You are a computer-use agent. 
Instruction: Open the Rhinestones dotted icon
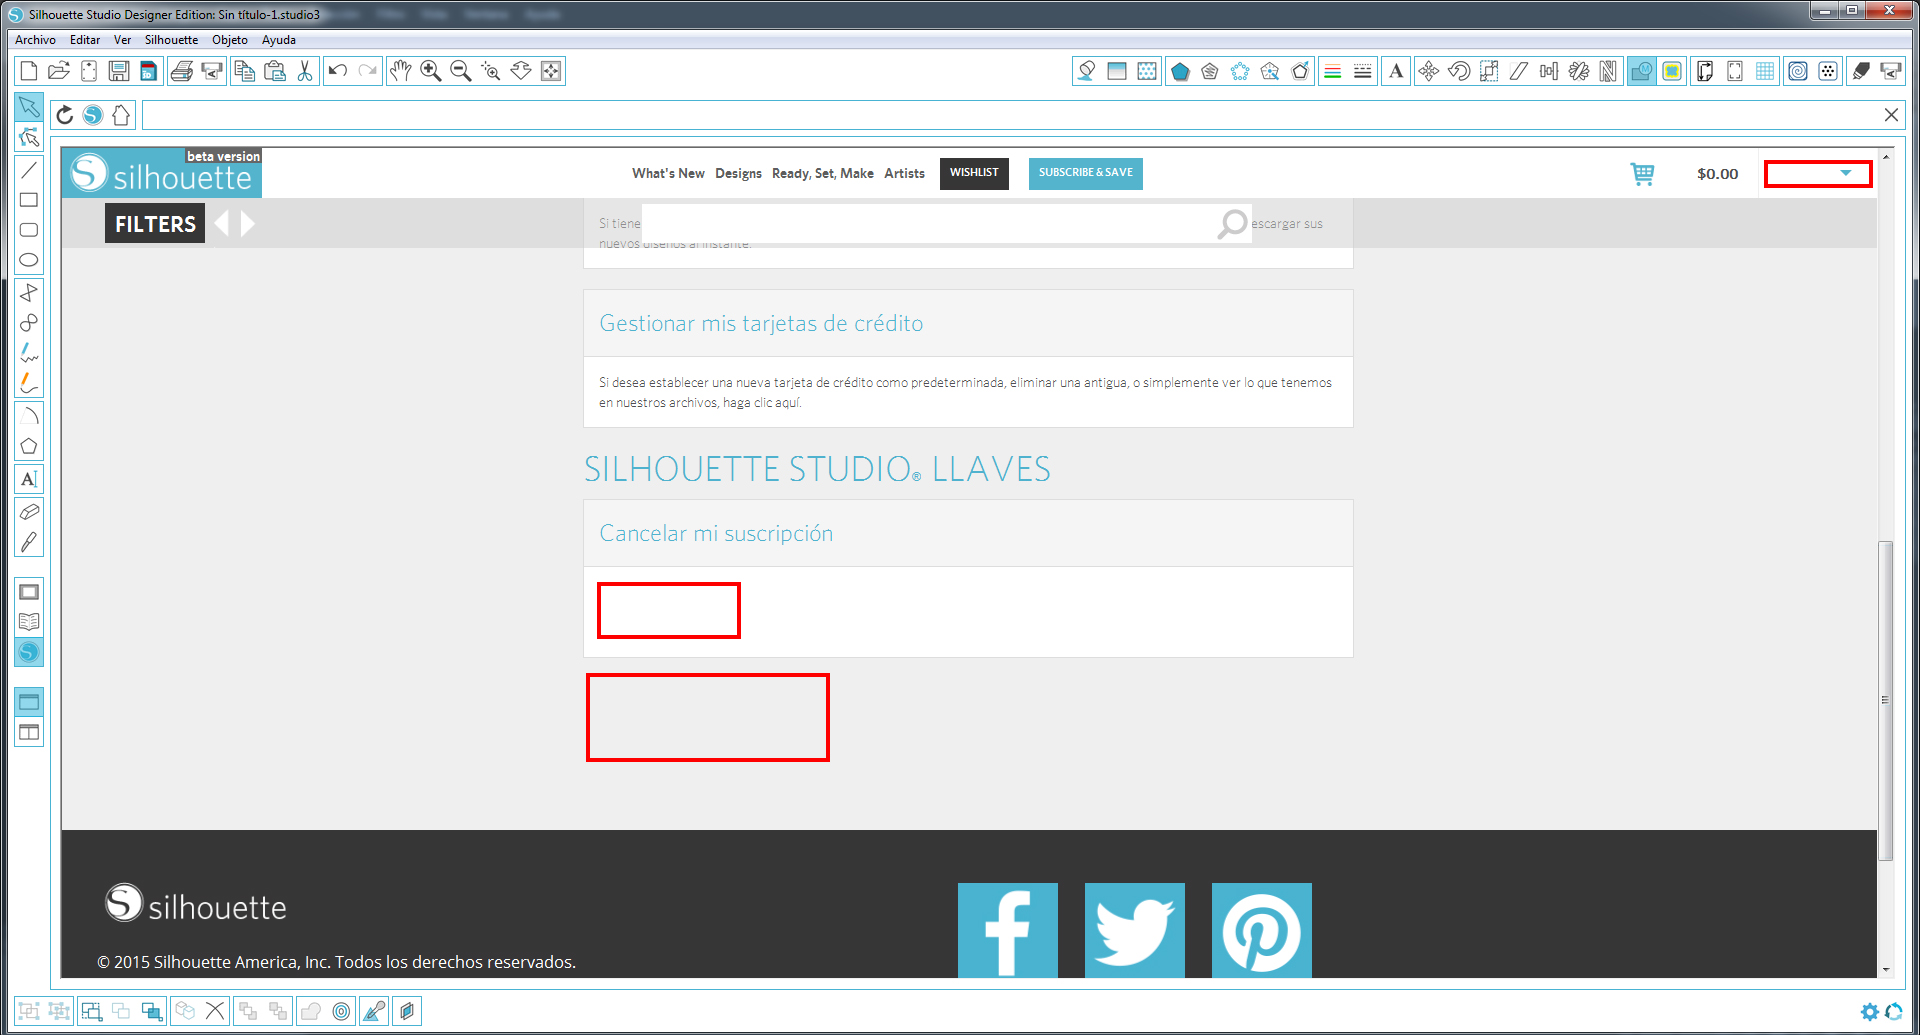[1828, 71]
